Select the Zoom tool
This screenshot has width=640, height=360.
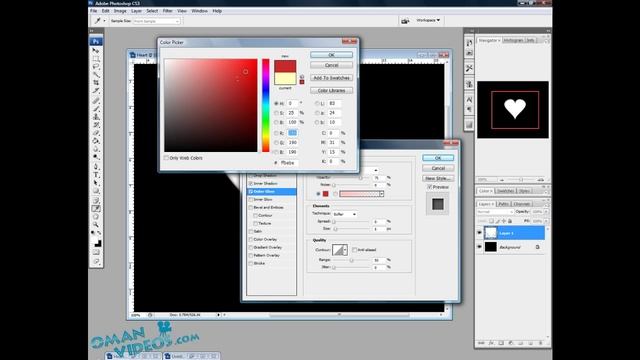[96, 224]
